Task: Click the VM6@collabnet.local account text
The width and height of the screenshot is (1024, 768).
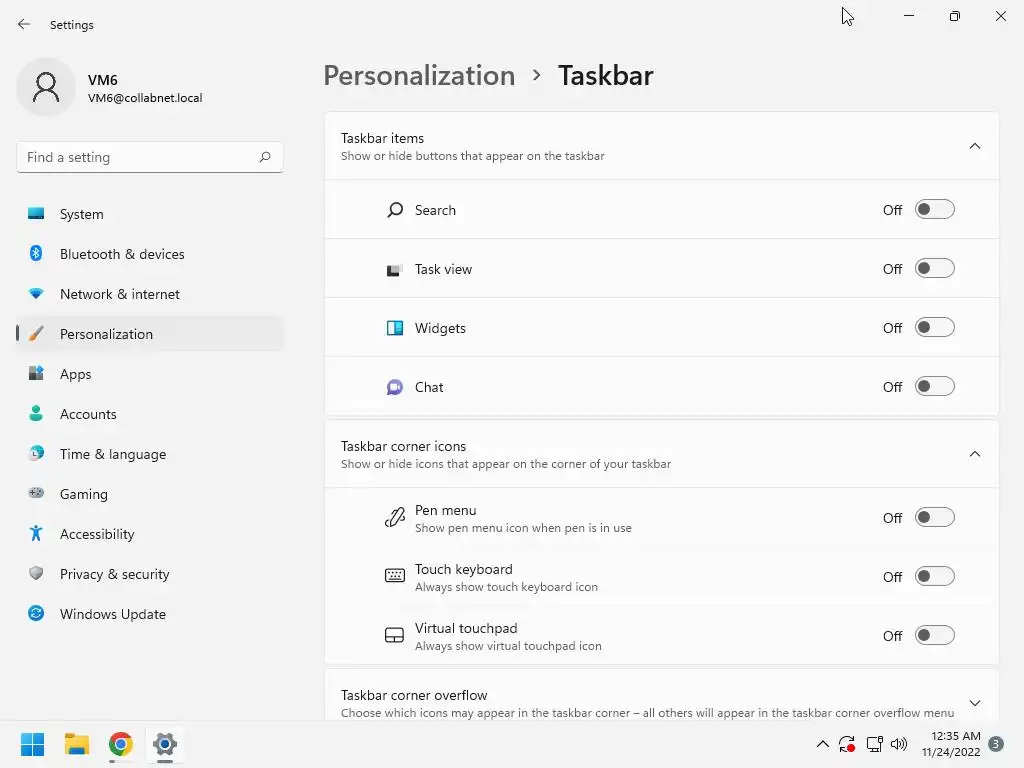Action: click(145, 98)
